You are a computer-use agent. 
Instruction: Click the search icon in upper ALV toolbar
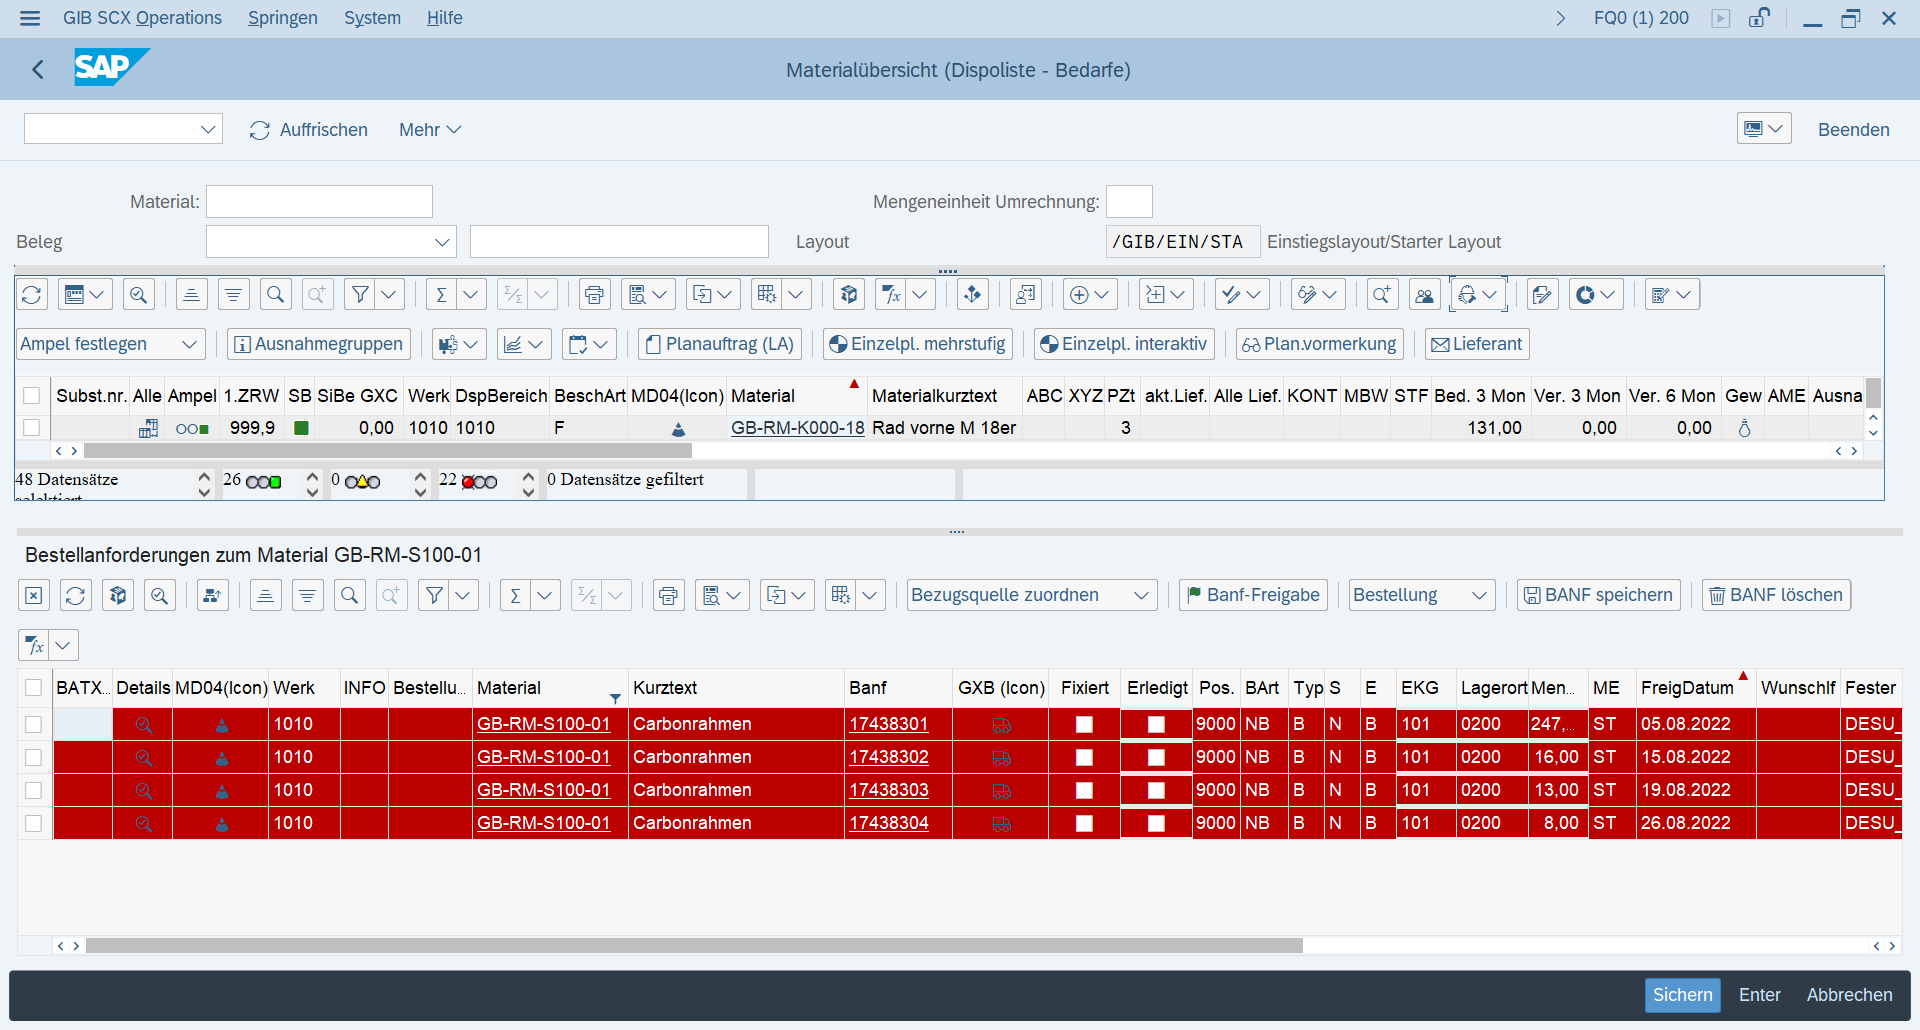pyautogui.click(x=275, y=295)
